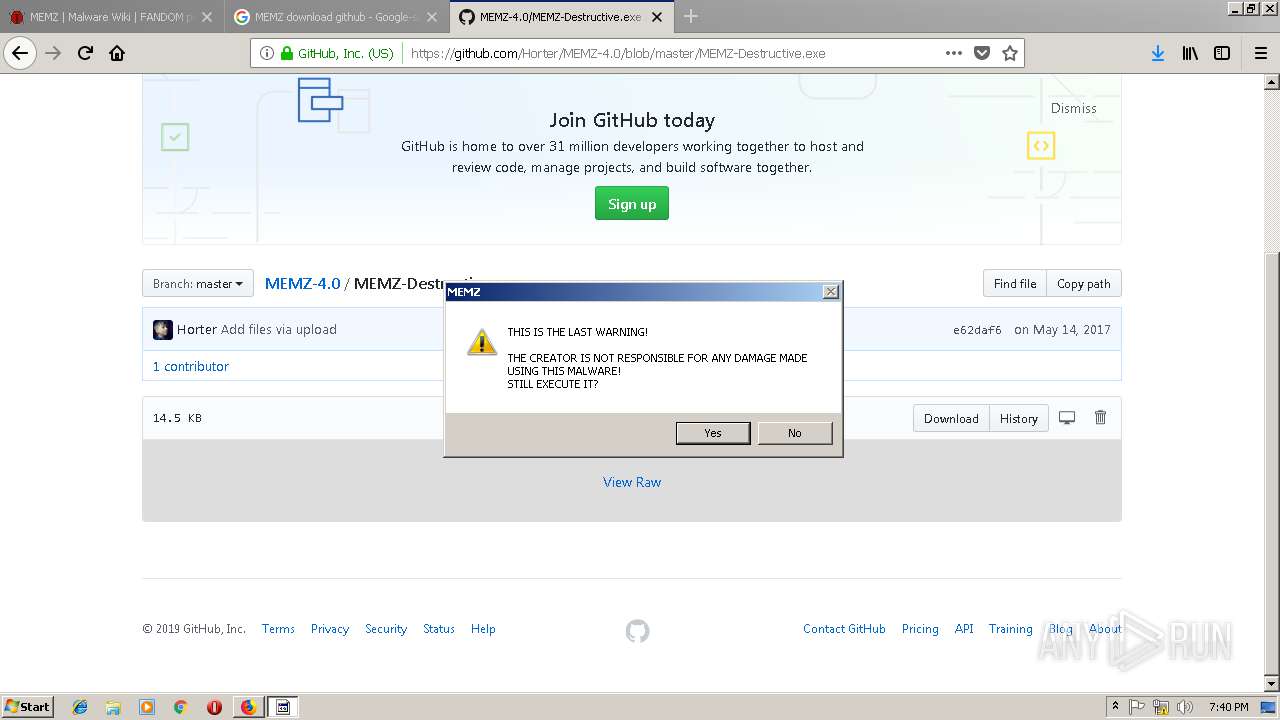
Task: Select the MEMZ-4.0 GitHub tab
Action: click(560, 17)
